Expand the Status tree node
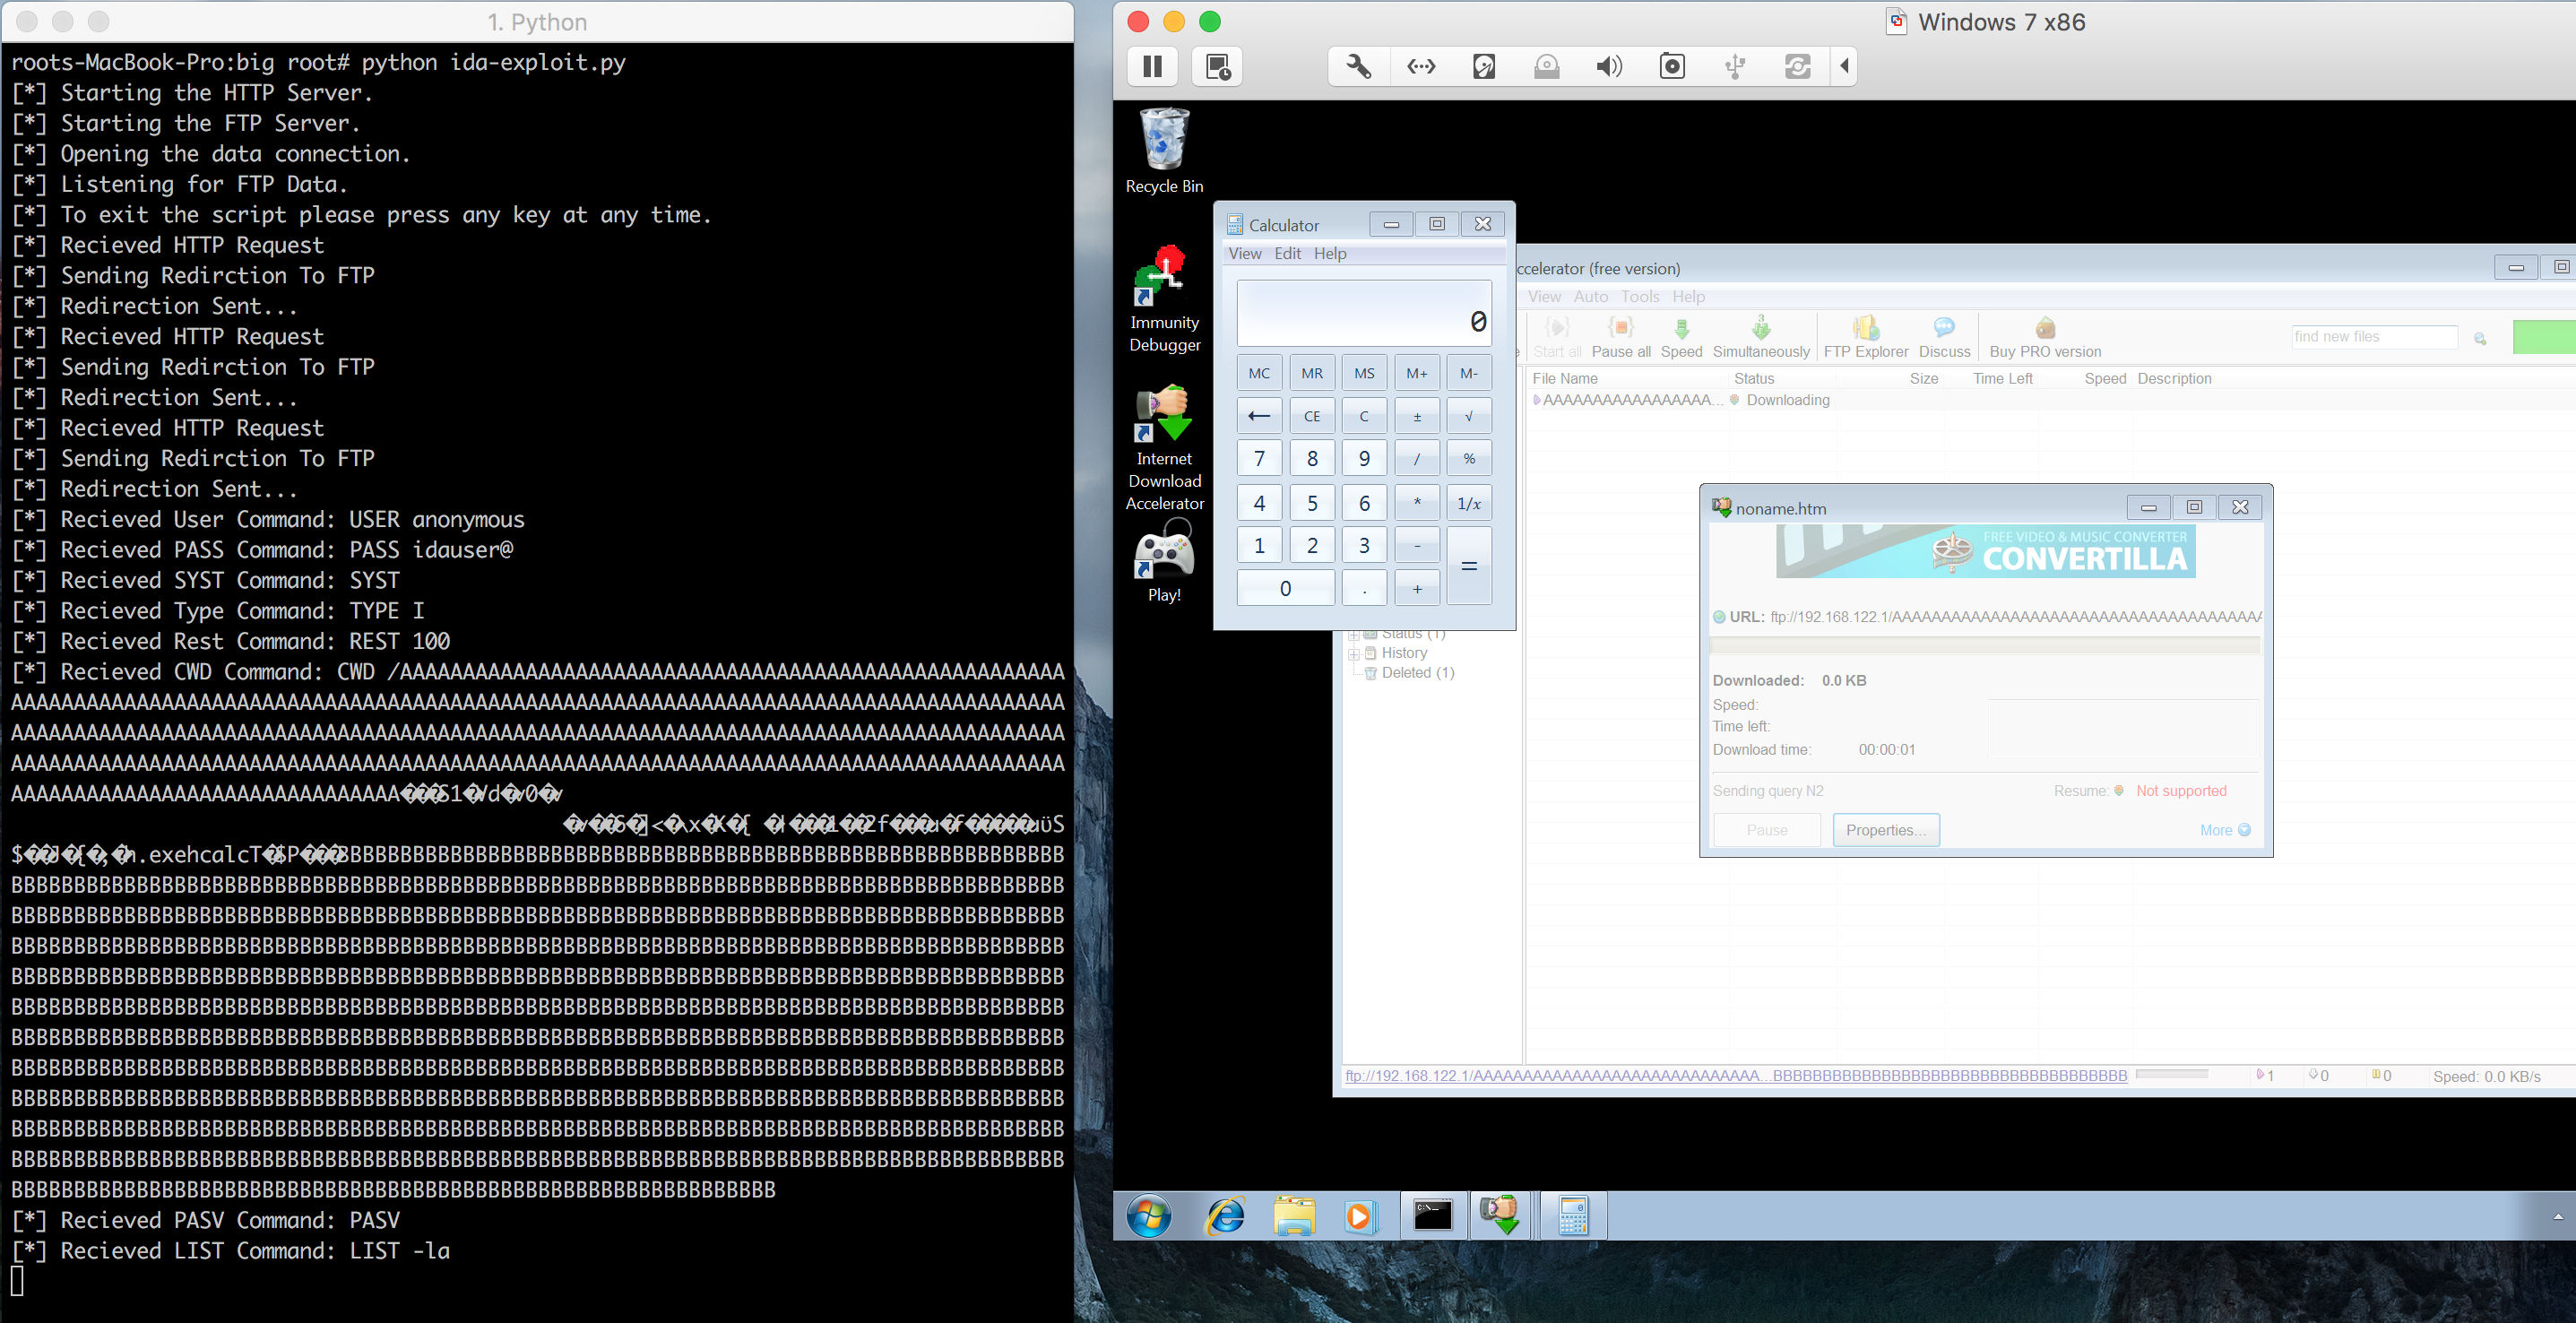 (1354, 635)
